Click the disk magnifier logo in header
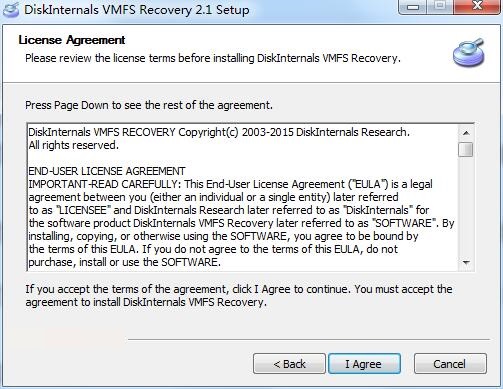This screenshot has width=503, height=389. 469,53
